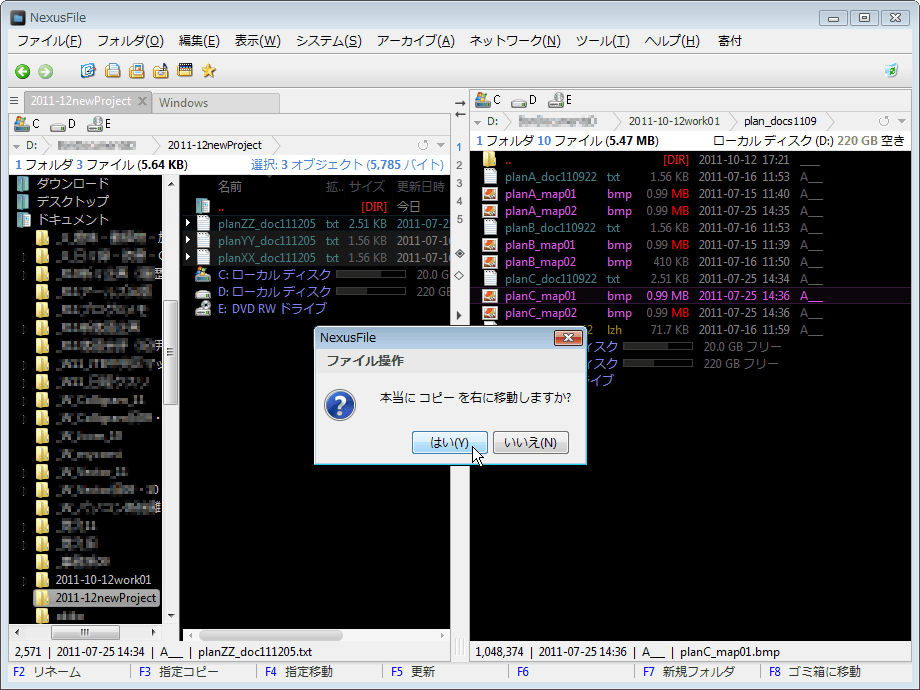Open favorites with the star icon
Screen dimensions: 920x690
click(x=209, y=71)
